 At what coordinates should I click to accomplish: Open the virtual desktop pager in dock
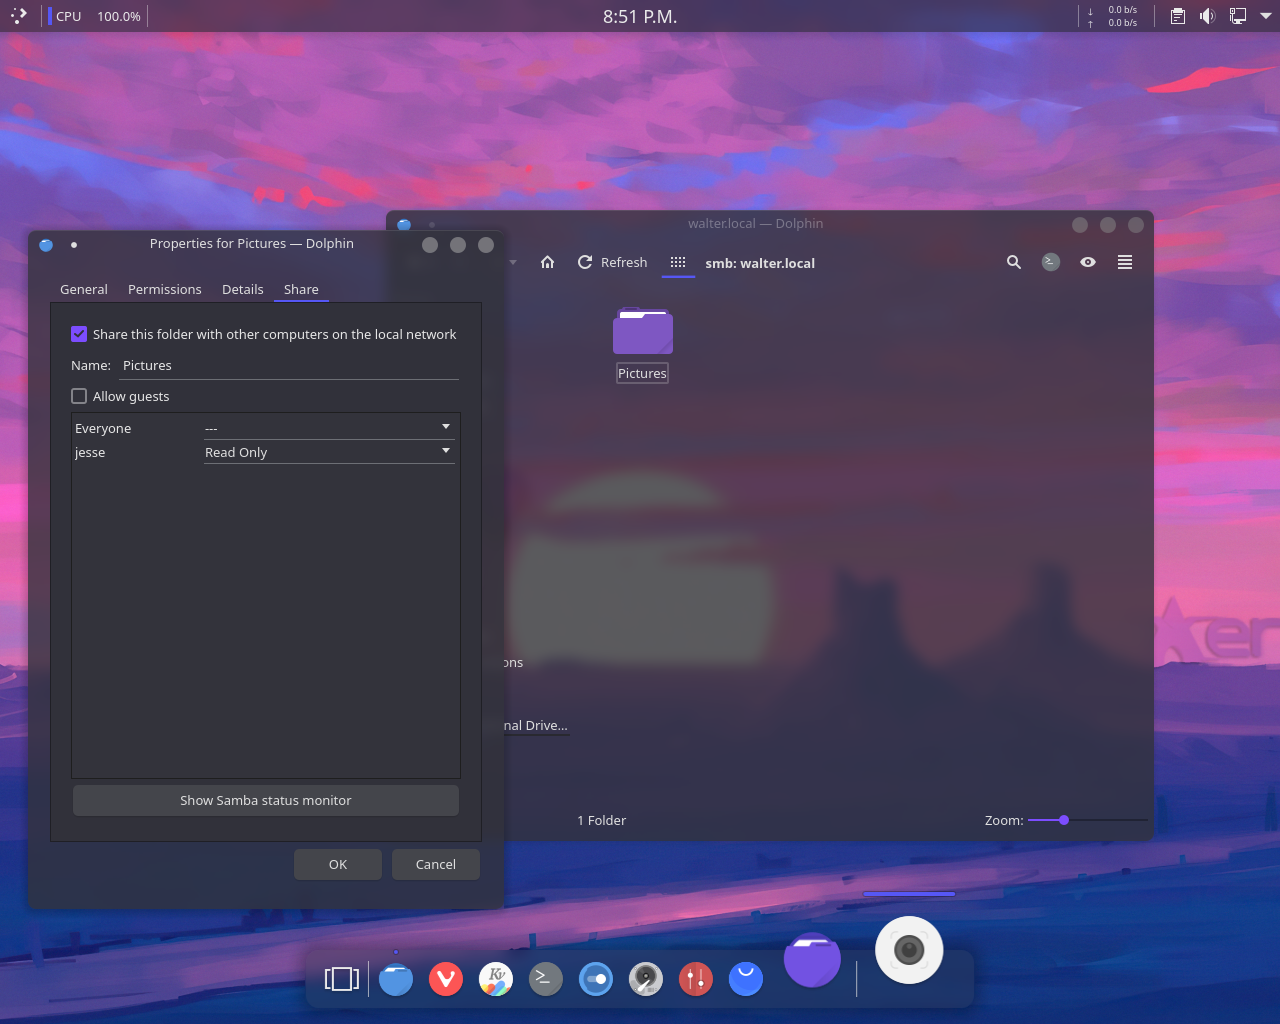click(342, 979)
